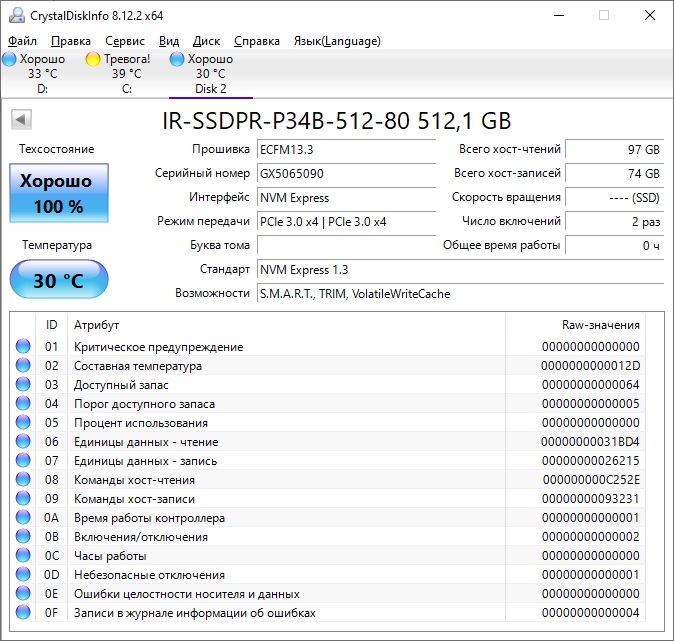Click status orb beside Часы работы row
The image size is (674, 641).
pos(23,556)
